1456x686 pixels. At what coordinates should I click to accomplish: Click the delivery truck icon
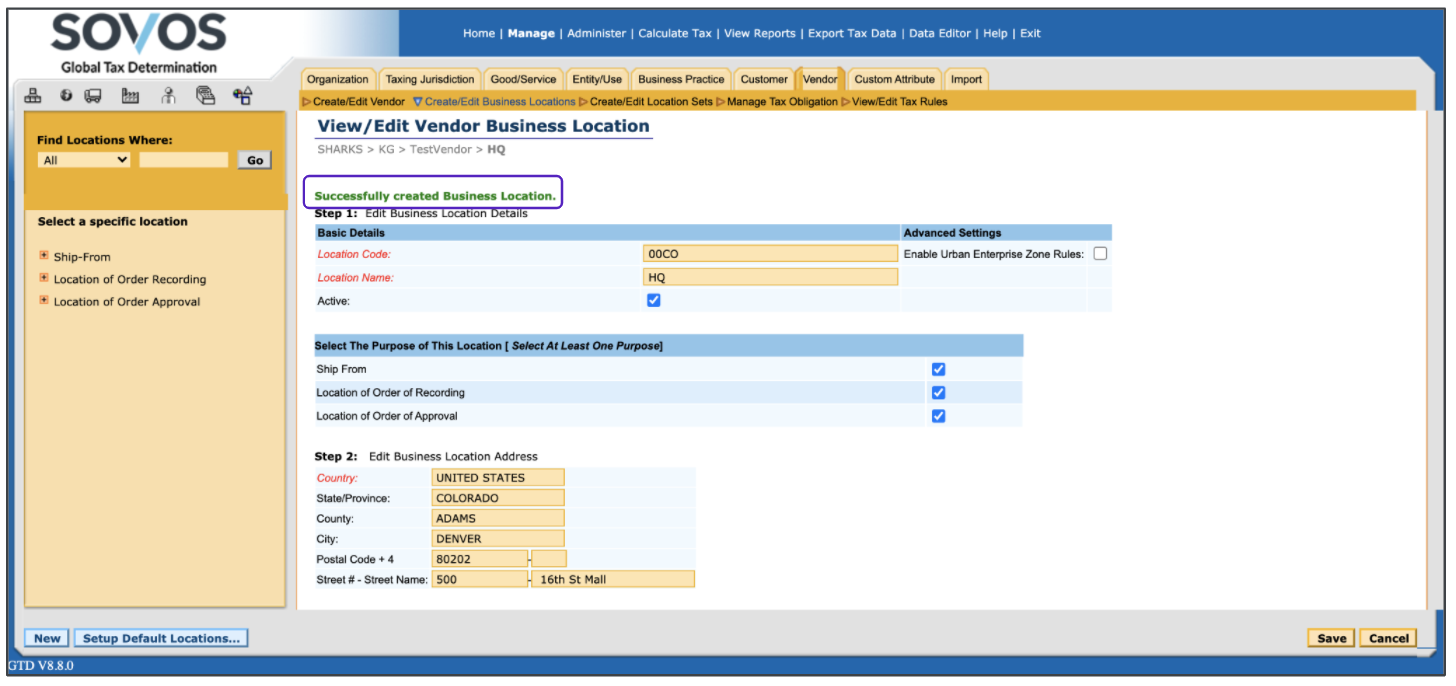coord(93,96)
